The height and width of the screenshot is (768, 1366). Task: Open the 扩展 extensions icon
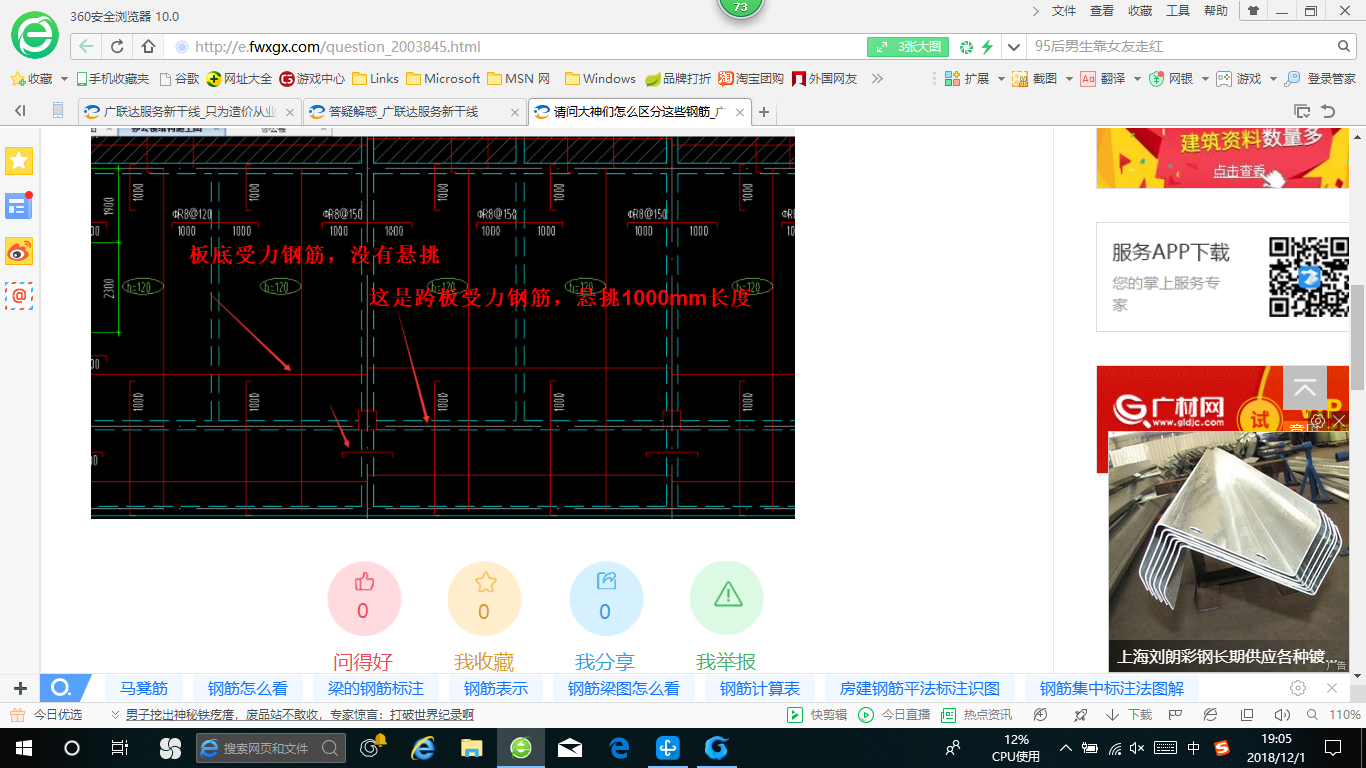[952, 78]
